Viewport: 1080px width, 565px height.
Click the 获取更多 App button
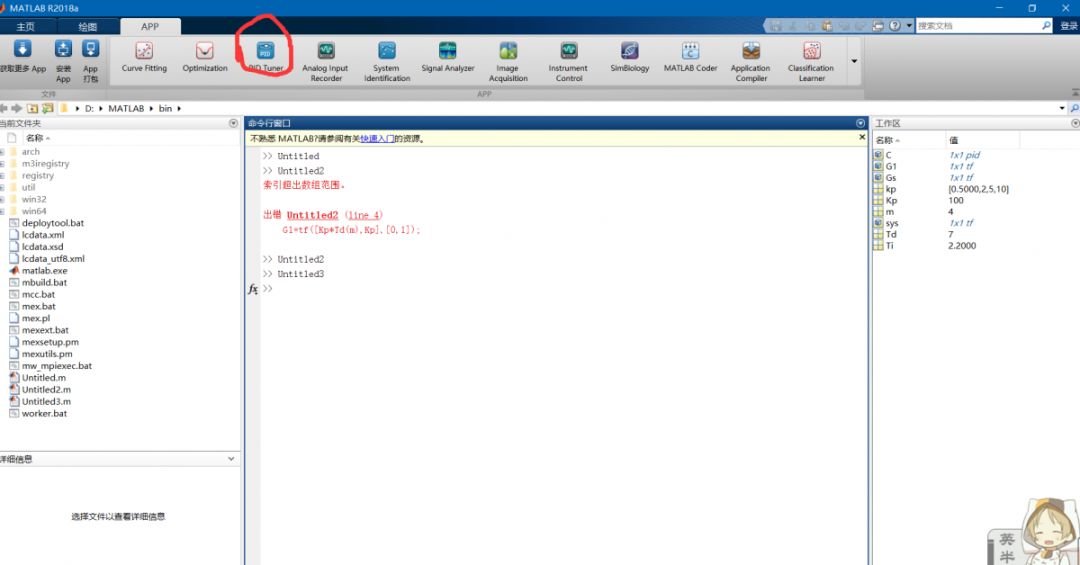pos(23,56)
